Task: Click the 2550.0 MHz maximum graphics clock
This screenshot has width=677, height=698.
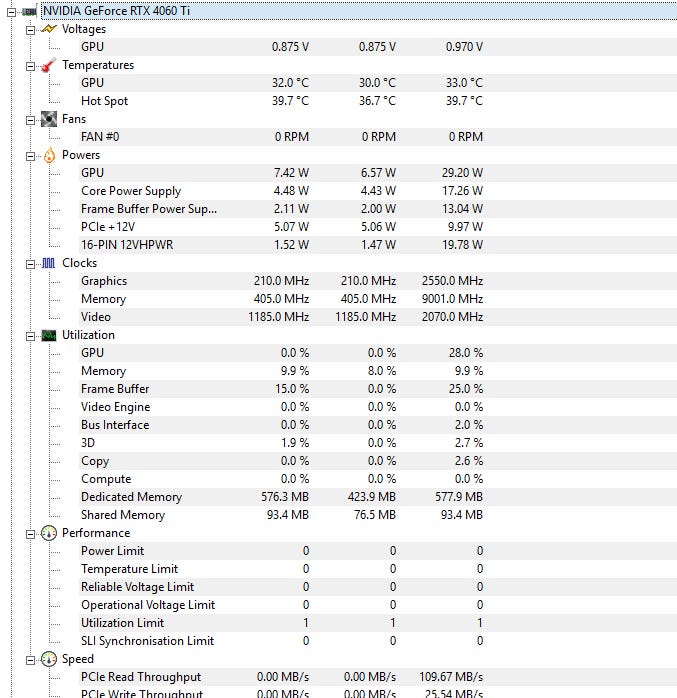Action: coord(452,281)
